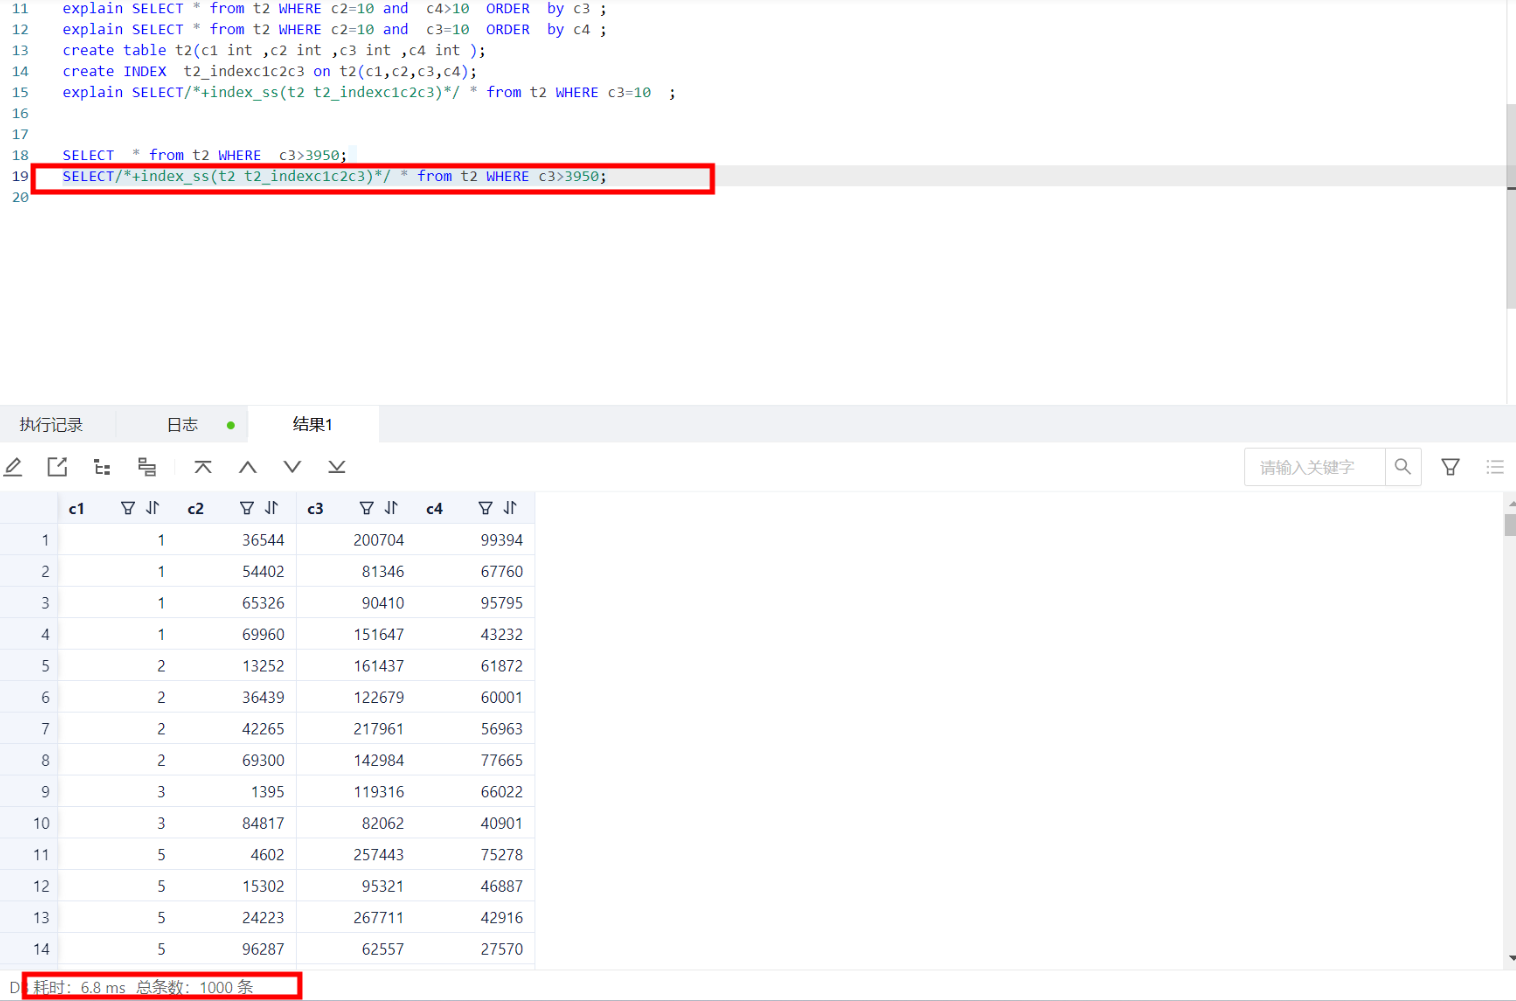Click the export results icon
Viewport: 1516px width, 1001px height.
(x=57, y=467)
